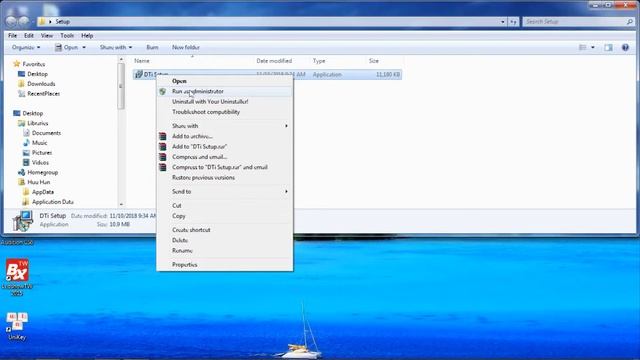This screenshot has height=360, width=640.
Task: Expand the view options dropdown arrow
Action: click(593, 47)
